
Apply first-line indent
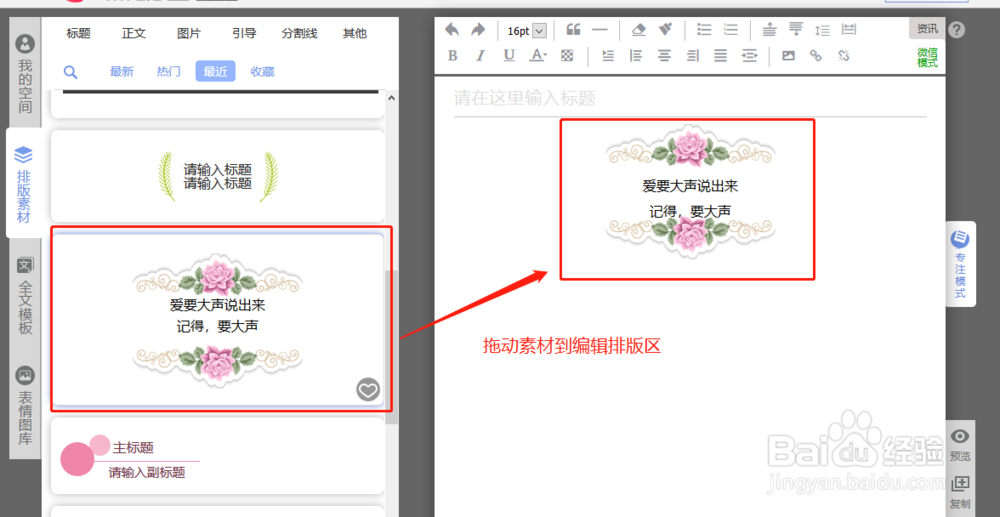click(608, 55)
